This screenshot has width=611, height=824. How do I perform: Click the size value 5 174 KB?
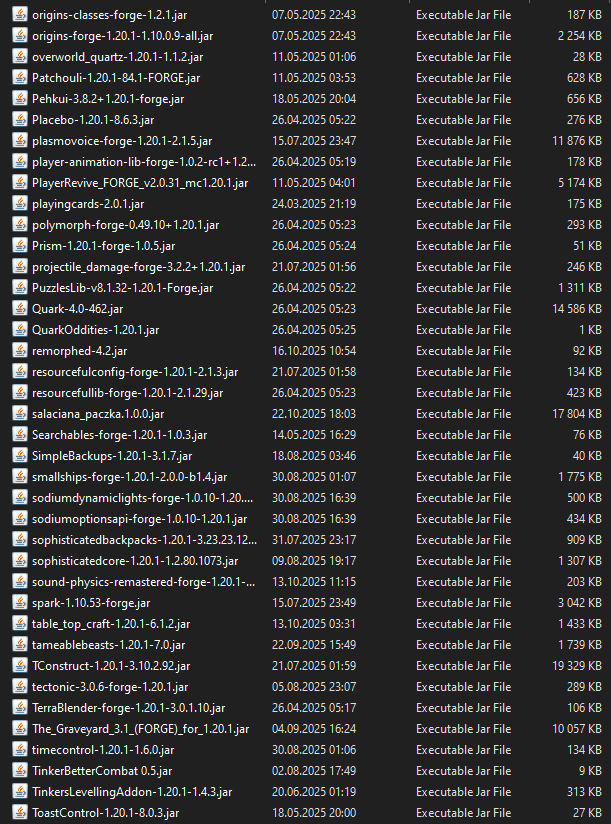(x=579, y=183)
